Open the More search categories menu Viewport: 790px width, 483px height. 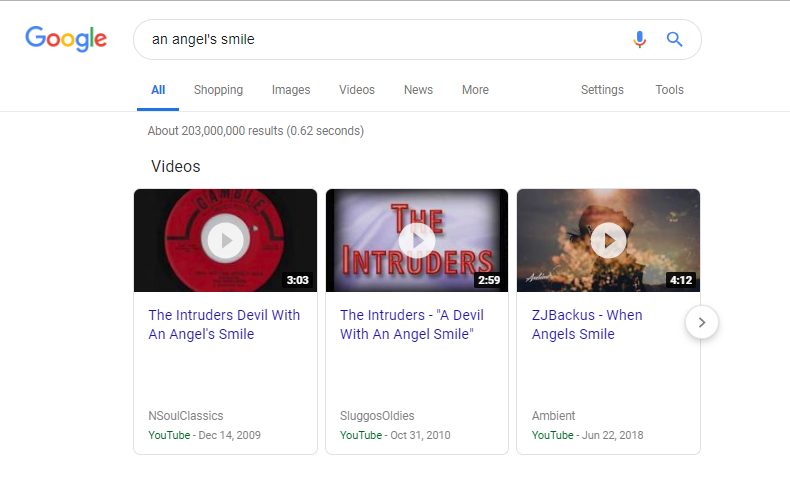475,90
